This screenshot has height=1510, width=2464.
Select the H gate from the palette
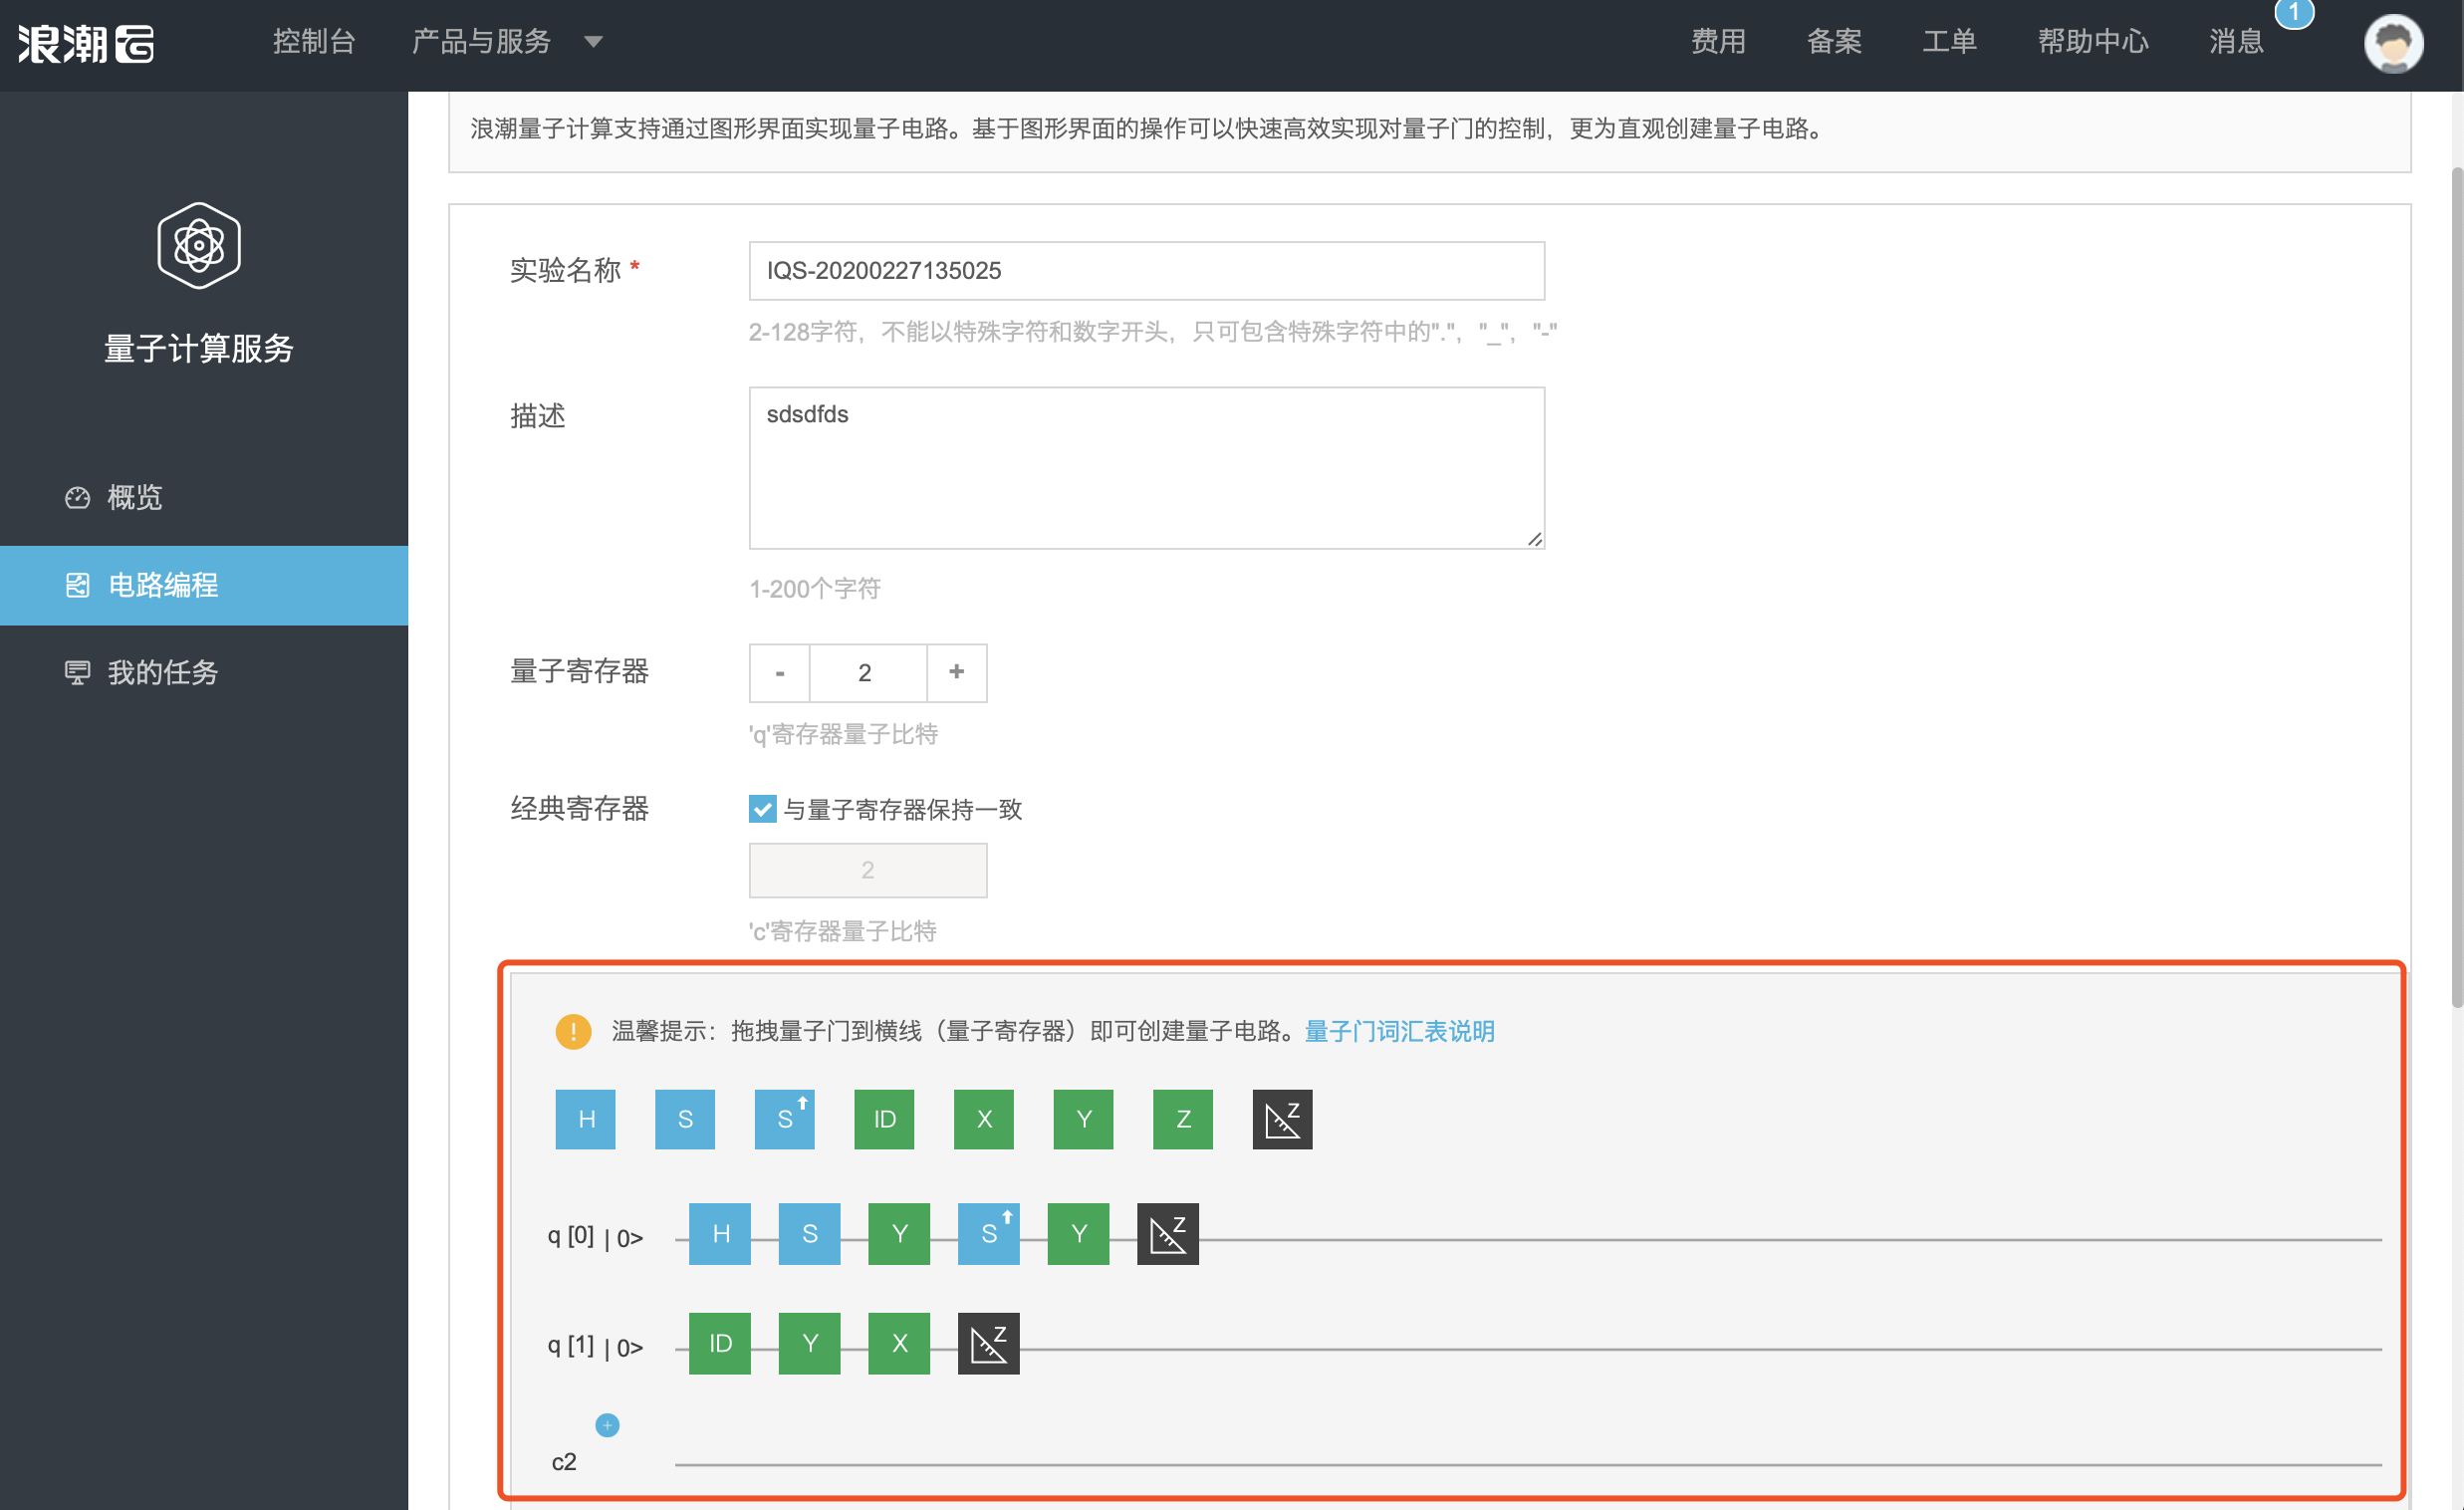[x=585, y=1119]
